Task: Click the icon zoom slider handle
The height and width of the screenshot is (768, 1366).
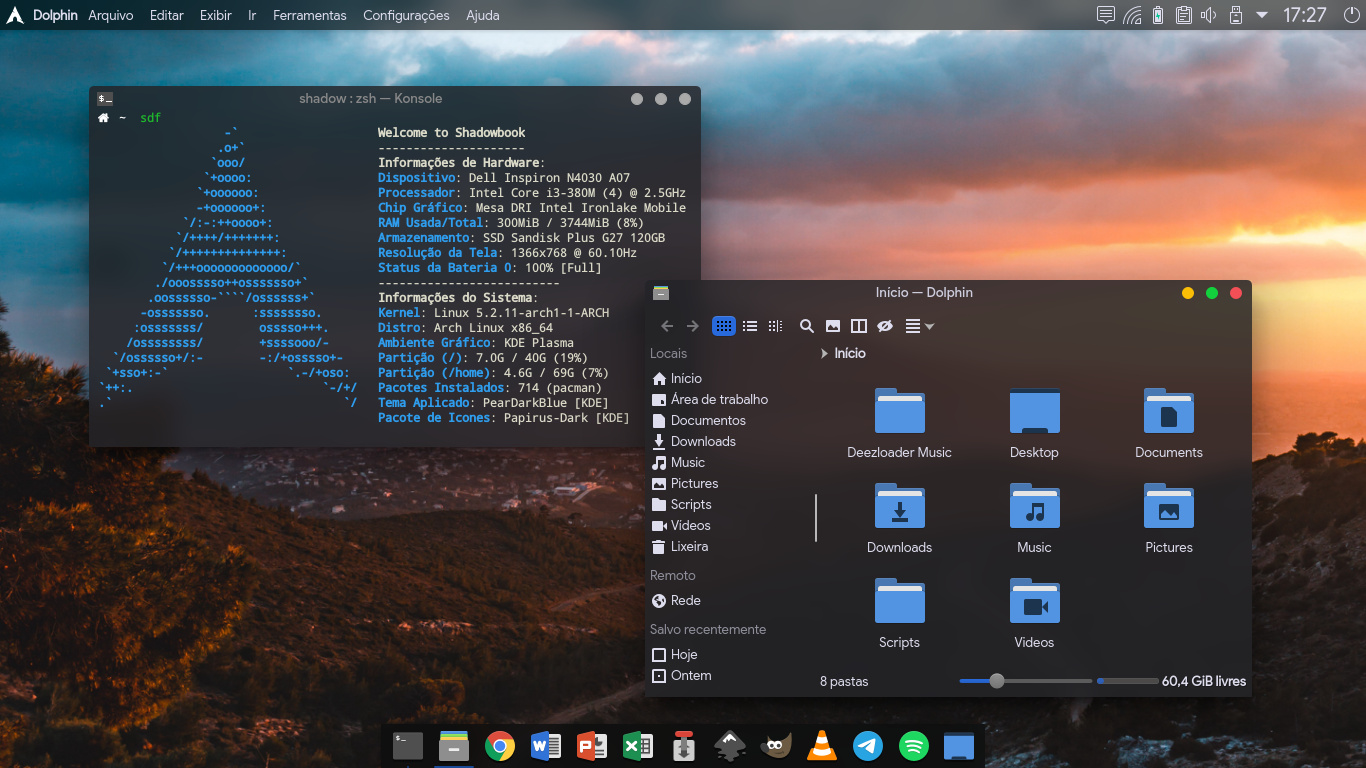Action: click(x=996, y=681)
